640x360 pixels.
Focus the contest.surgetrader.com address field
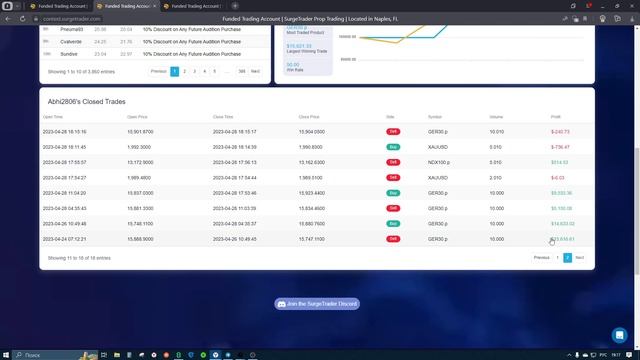(x=71, y=19)
